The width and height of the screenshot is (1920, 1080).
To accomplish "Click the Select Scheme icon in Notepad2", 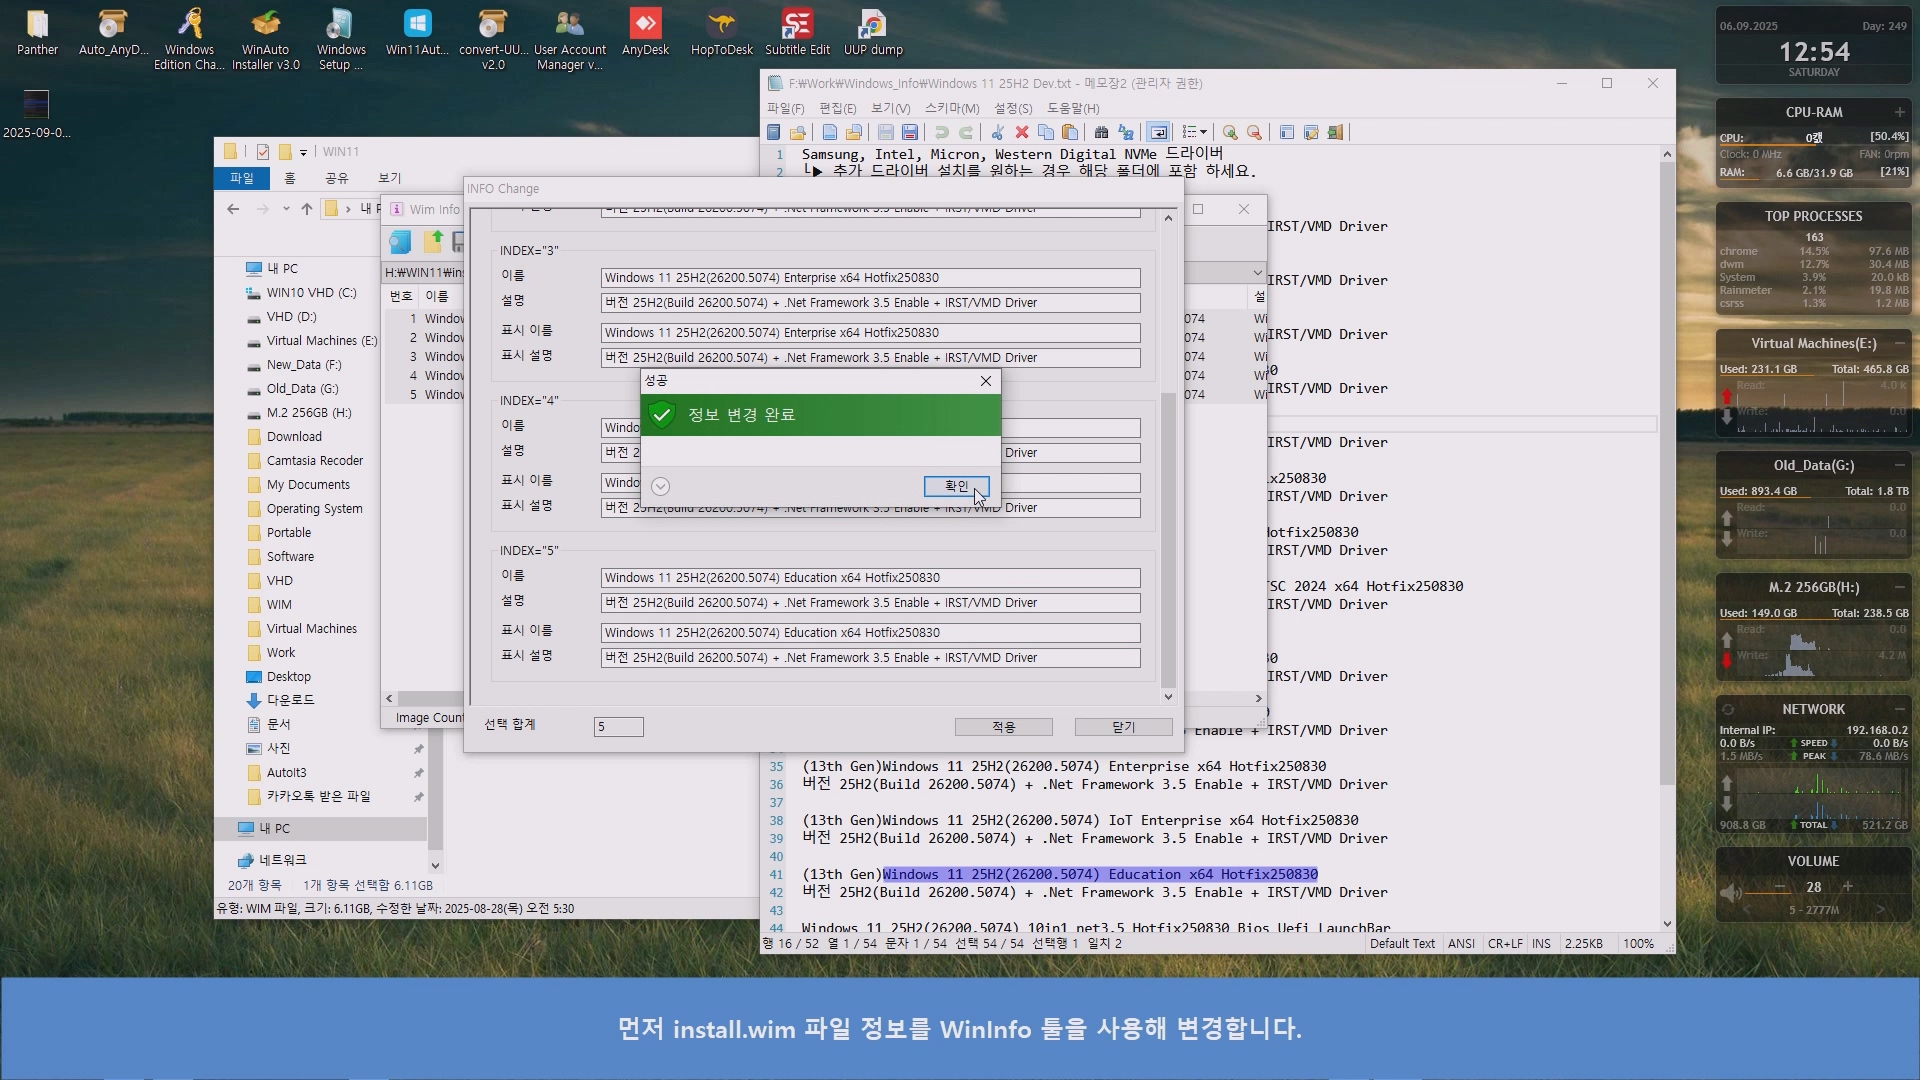I will [1287, 132].
